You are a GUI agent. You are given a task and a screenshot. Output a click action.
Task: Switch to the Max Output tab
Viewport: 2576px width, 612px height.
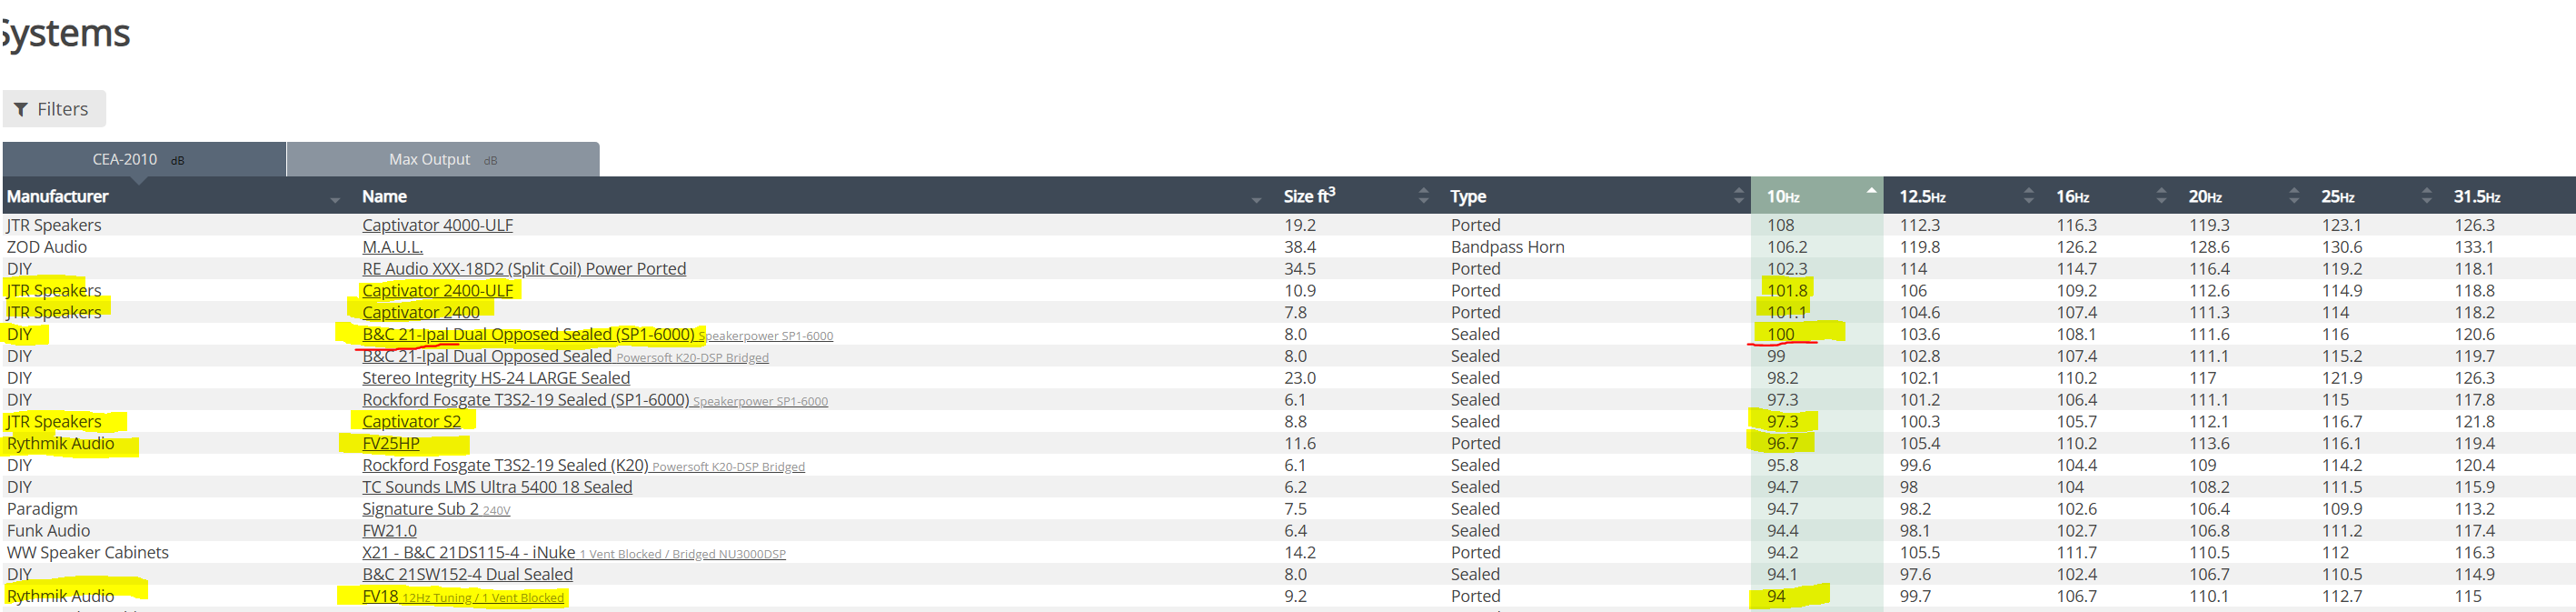pyautogui.click(x=443, y=159)
